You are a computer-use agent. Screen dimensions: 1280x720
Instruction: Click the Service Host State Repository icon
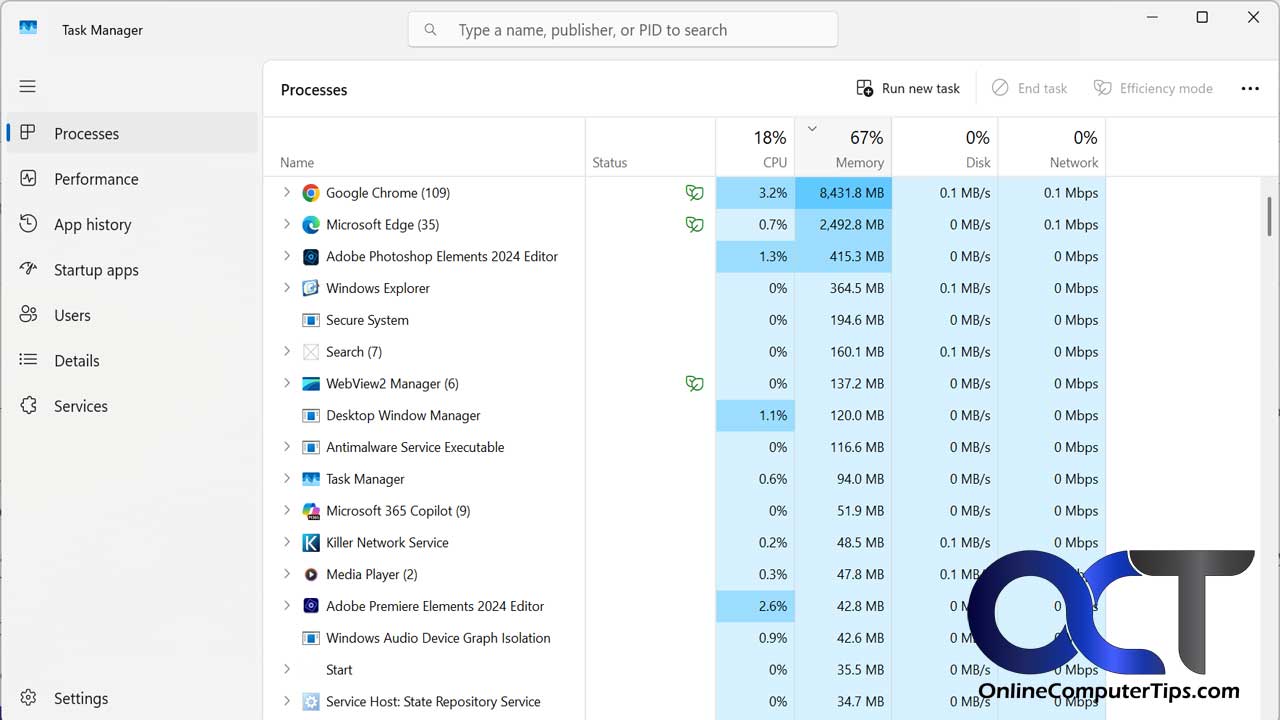(311, 702)
